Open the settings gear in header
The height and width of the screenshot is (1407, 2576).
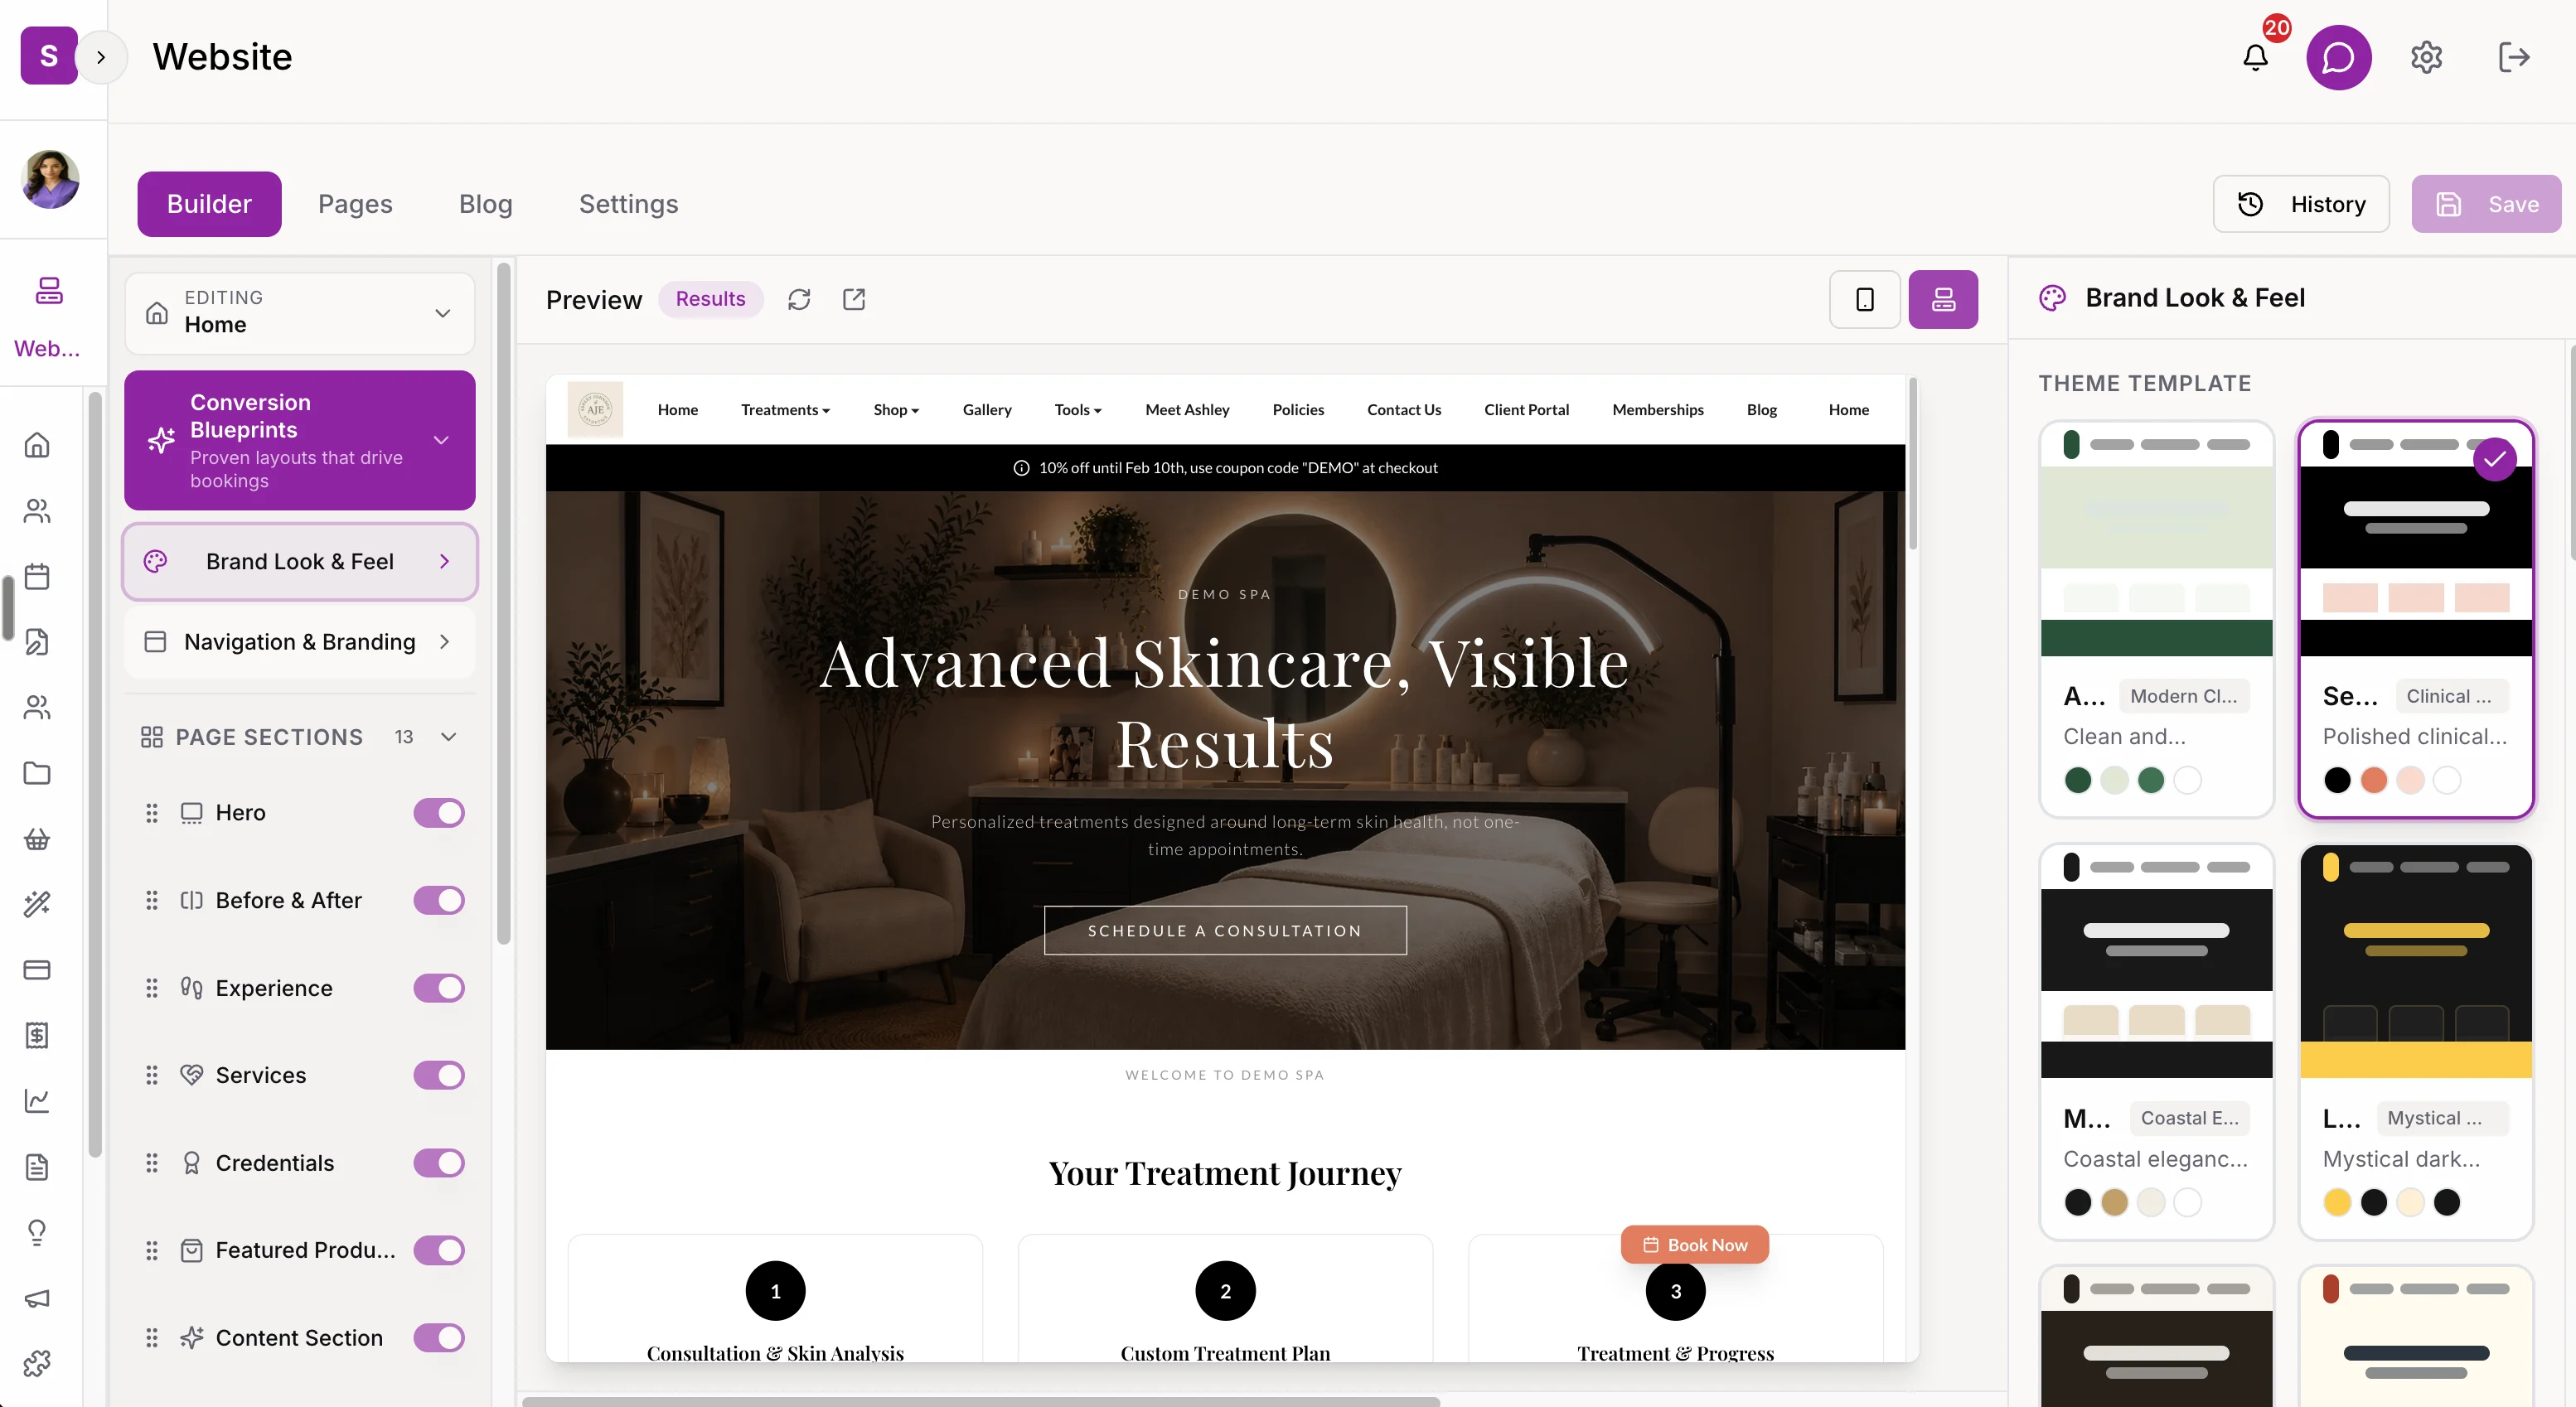point(2426,57)
